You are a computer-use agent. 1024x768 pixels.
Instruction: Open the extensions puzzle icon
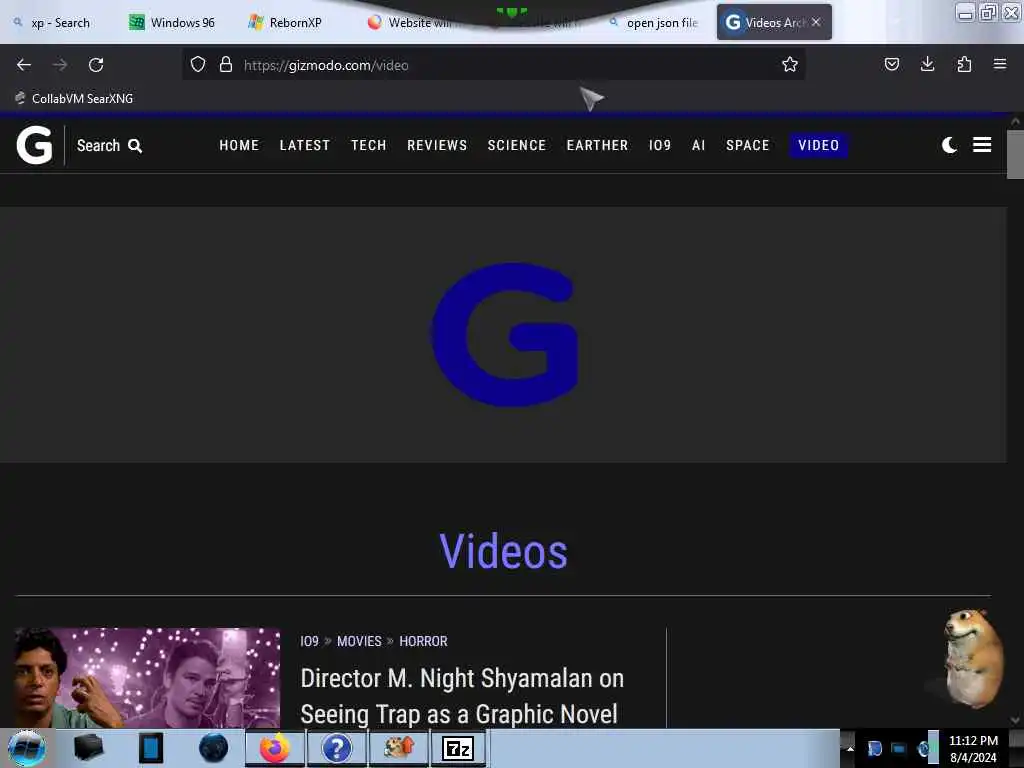964,64
